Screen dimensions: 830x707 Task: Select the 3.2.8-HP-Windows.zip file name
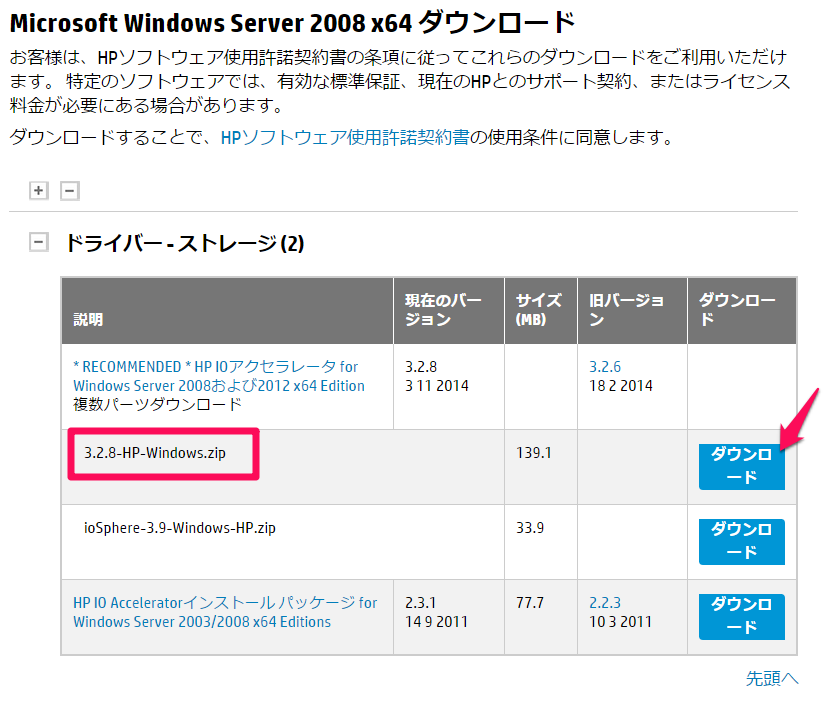coord(155,453)
